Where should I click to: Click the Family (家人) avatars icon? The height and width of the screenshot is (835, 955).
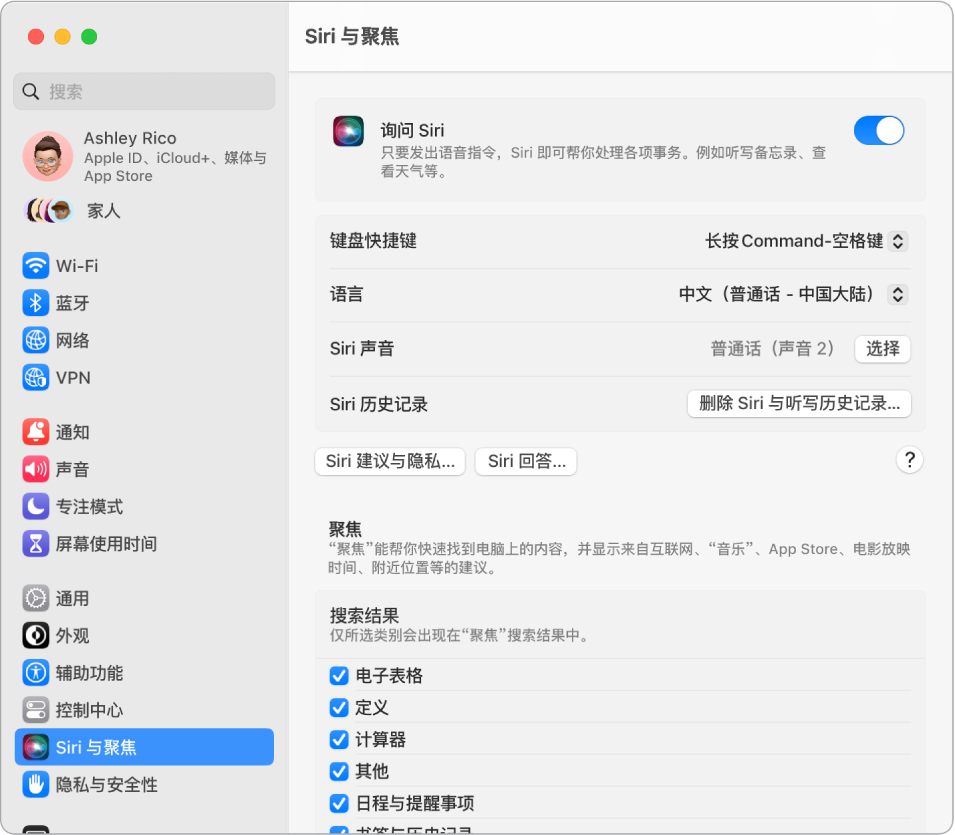[49, 211]
